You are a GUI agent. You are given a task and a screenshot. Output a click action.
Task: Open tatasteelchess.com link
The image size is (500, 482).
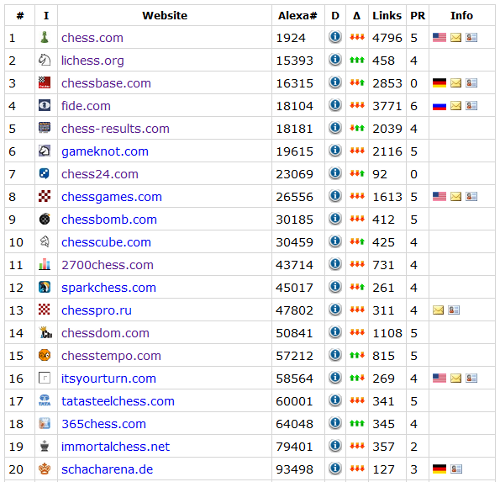coord(118,401)
